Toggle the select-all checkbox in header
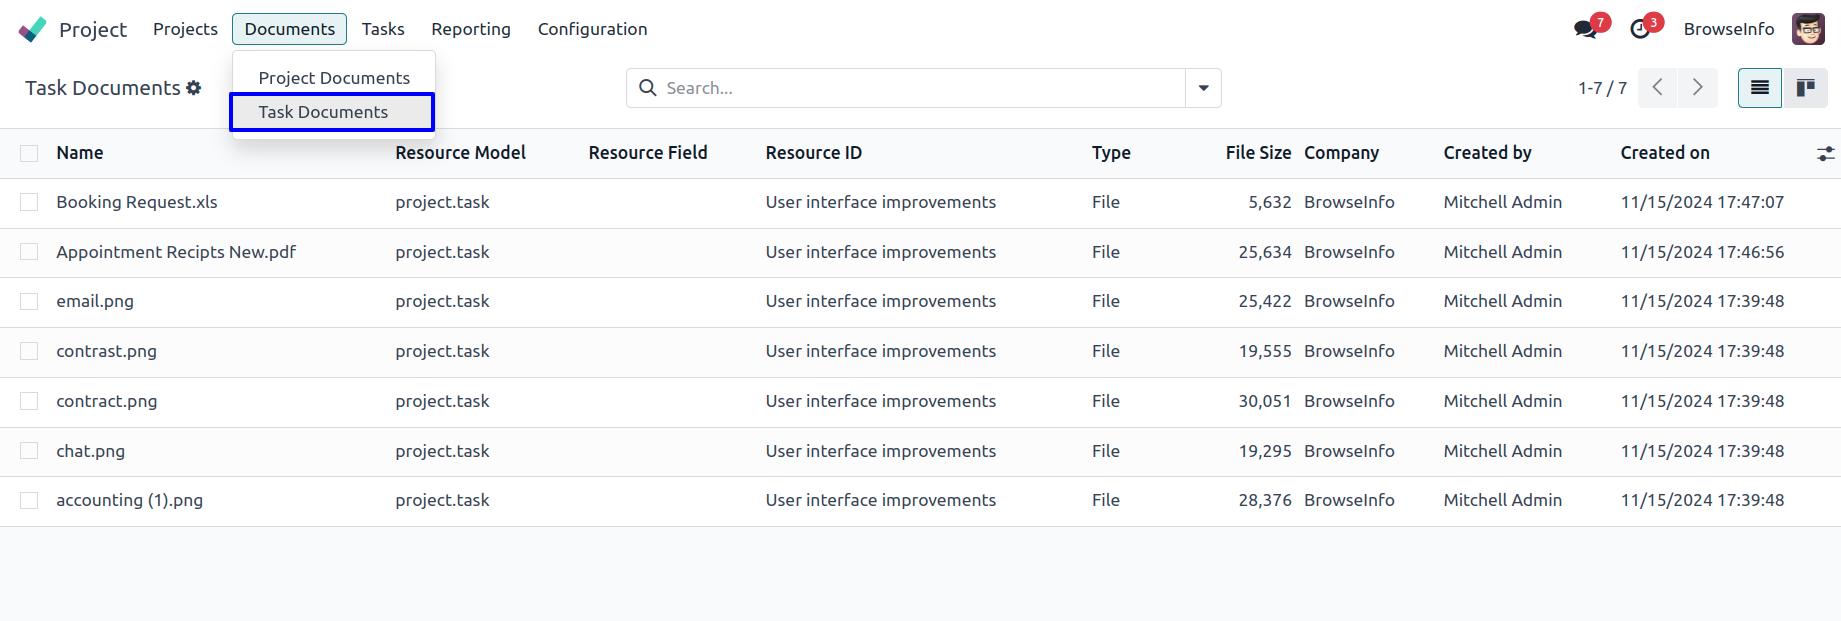The height and width of the screenshot is (621, 1841). click(x=29, y=153)
